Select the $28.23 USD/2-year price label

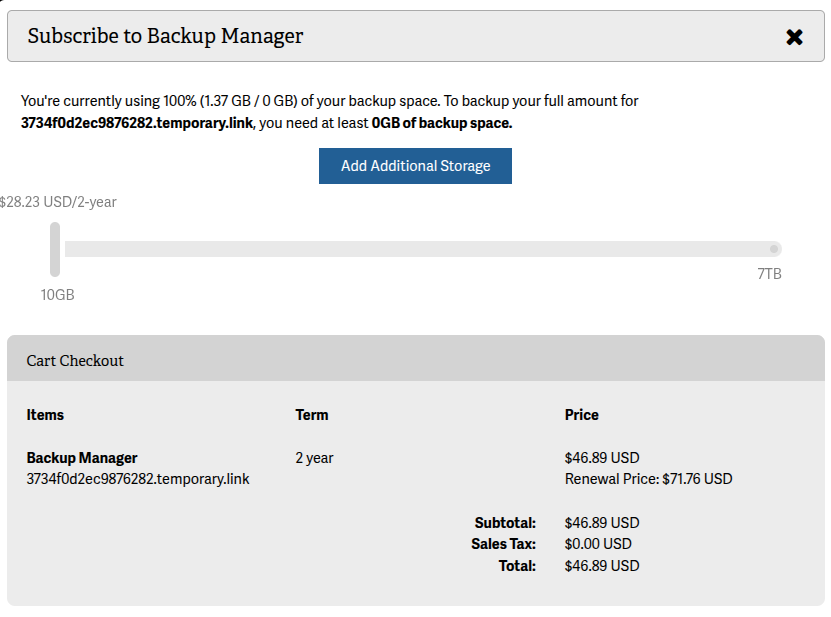click(58, 201)
